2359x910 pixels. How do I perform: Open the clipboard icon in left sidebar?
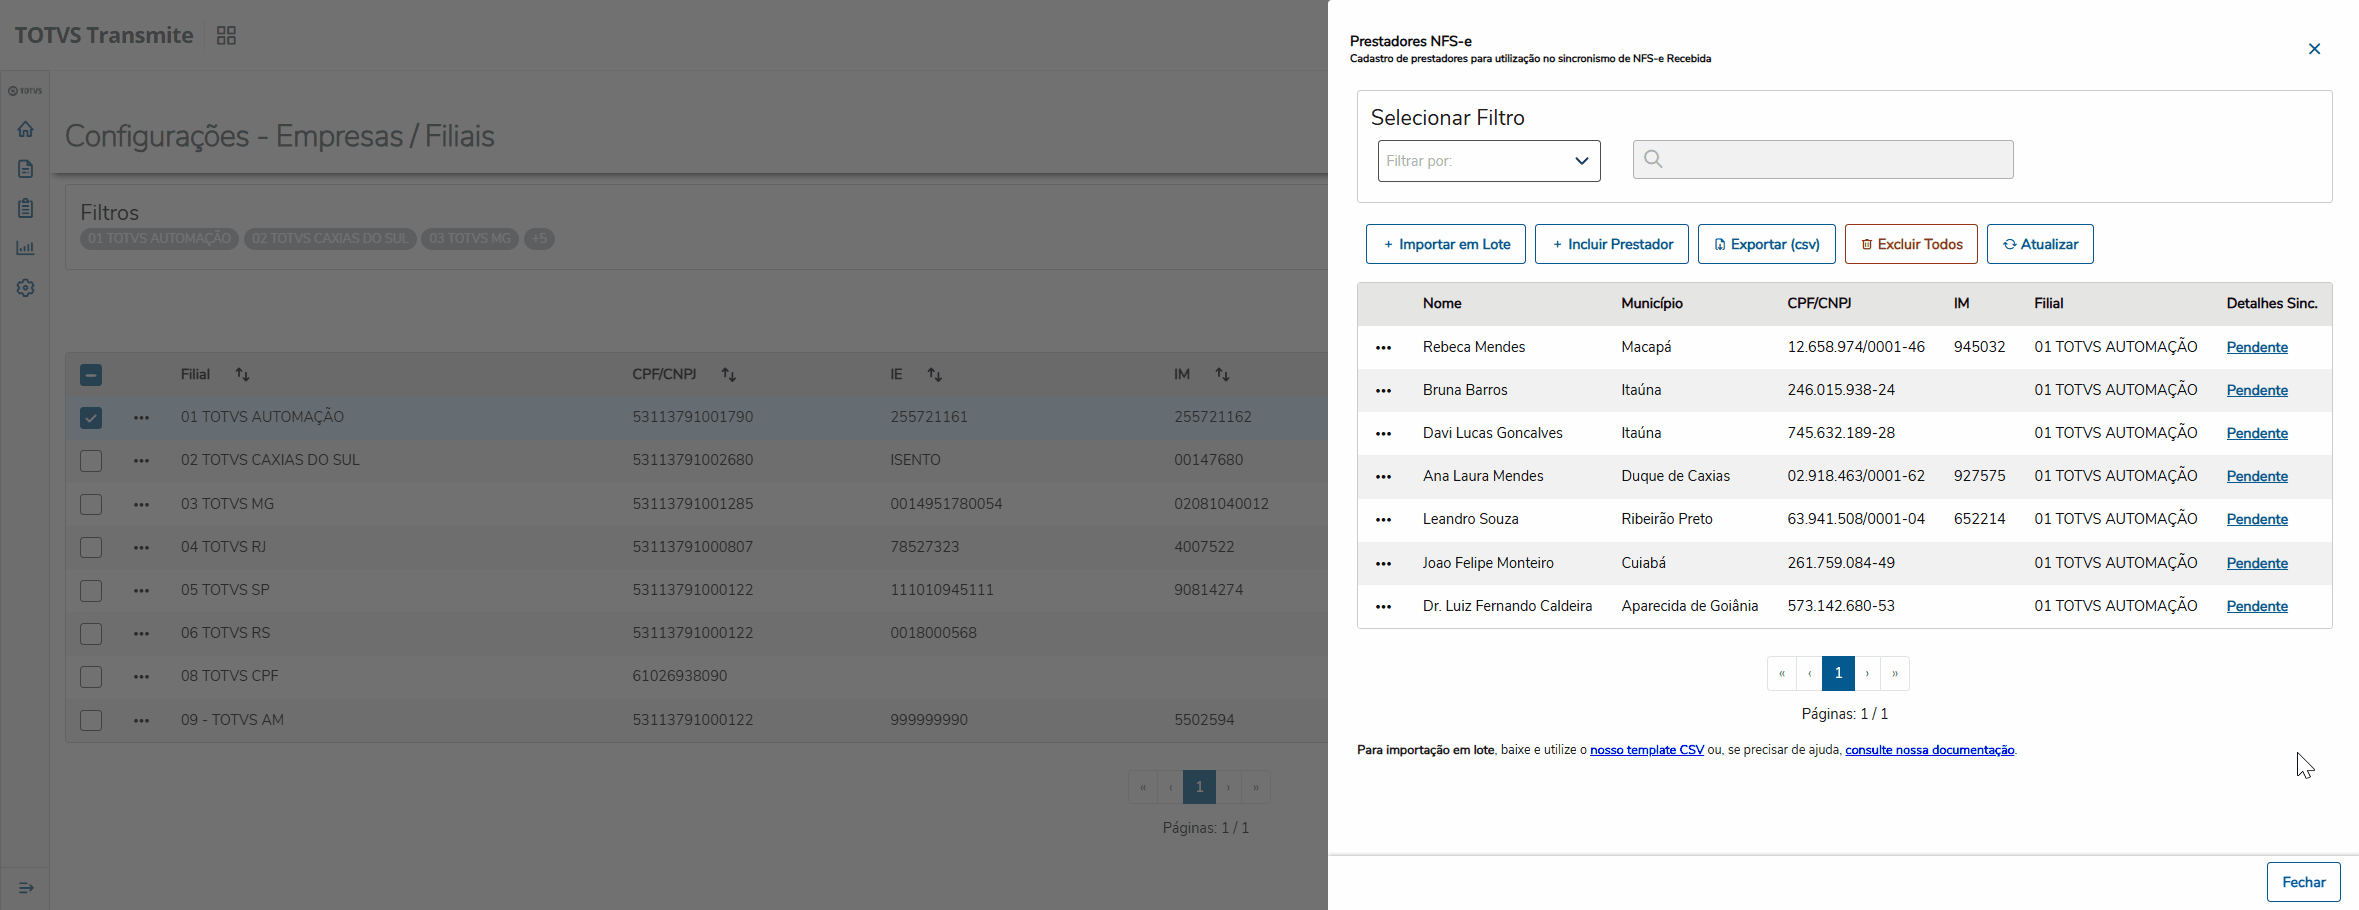pos(26,208)
